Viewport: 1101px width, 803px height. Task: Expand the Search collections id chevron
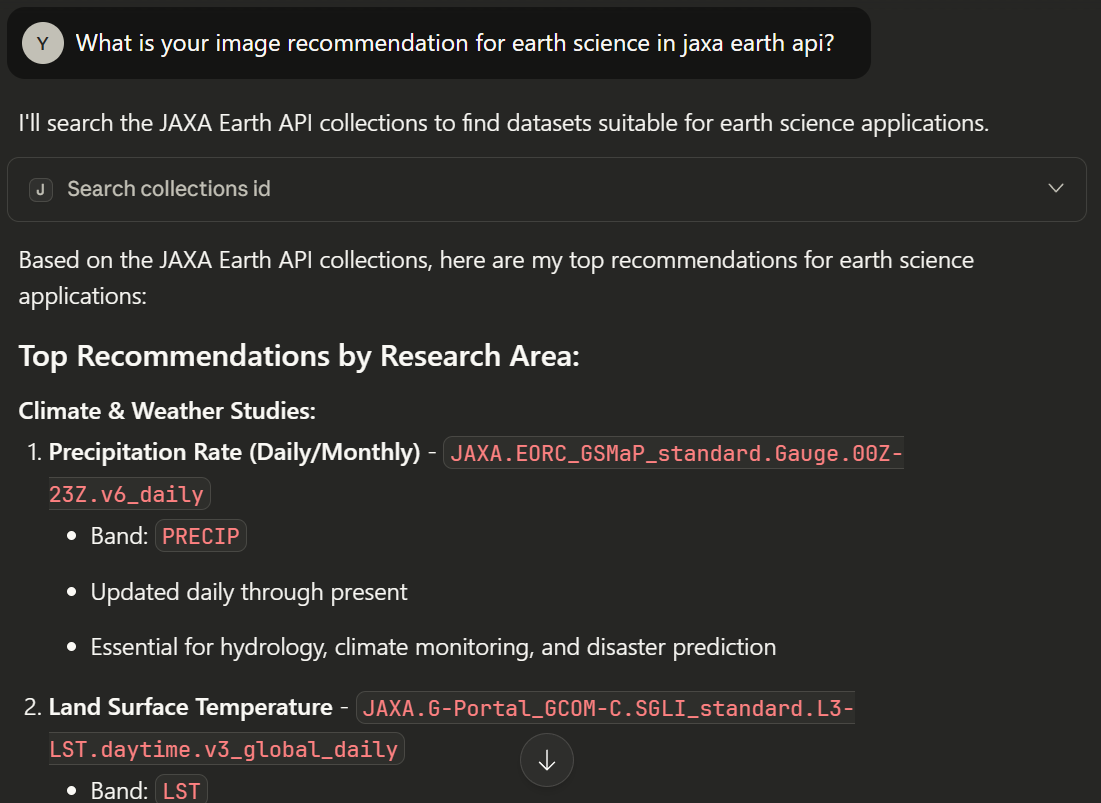1056,189
